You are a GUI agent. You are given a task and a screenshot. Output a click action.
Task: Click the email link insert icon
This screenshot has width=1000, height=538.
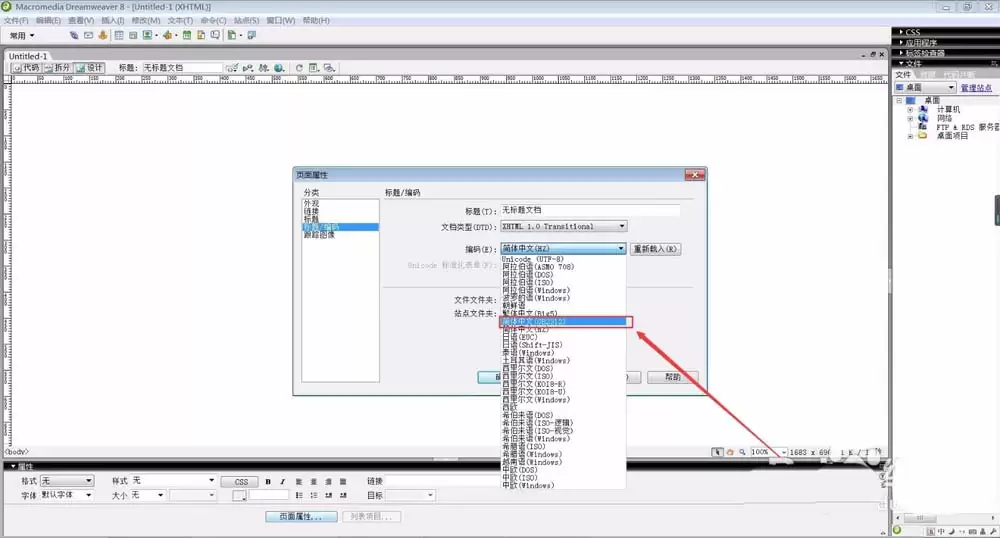[88, 35]
